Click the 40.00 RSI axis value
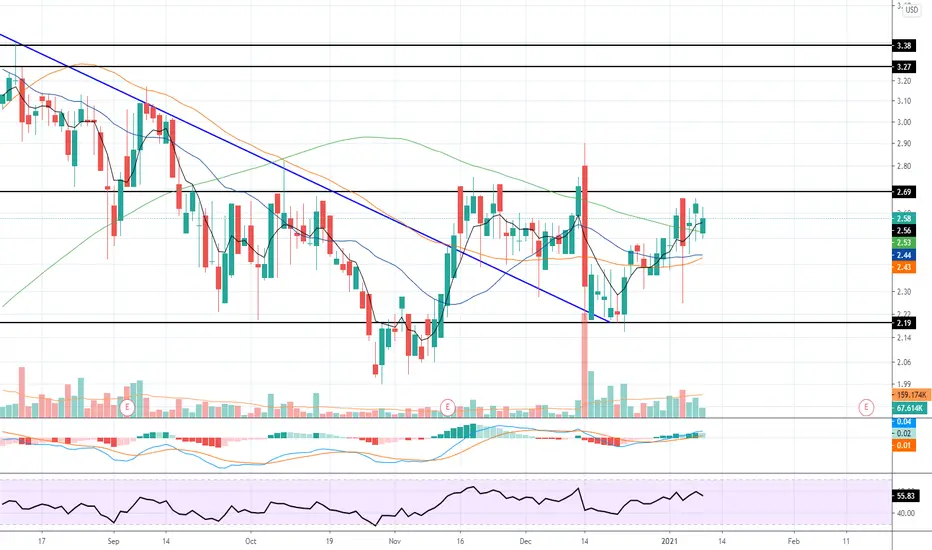 pos(905,513)
